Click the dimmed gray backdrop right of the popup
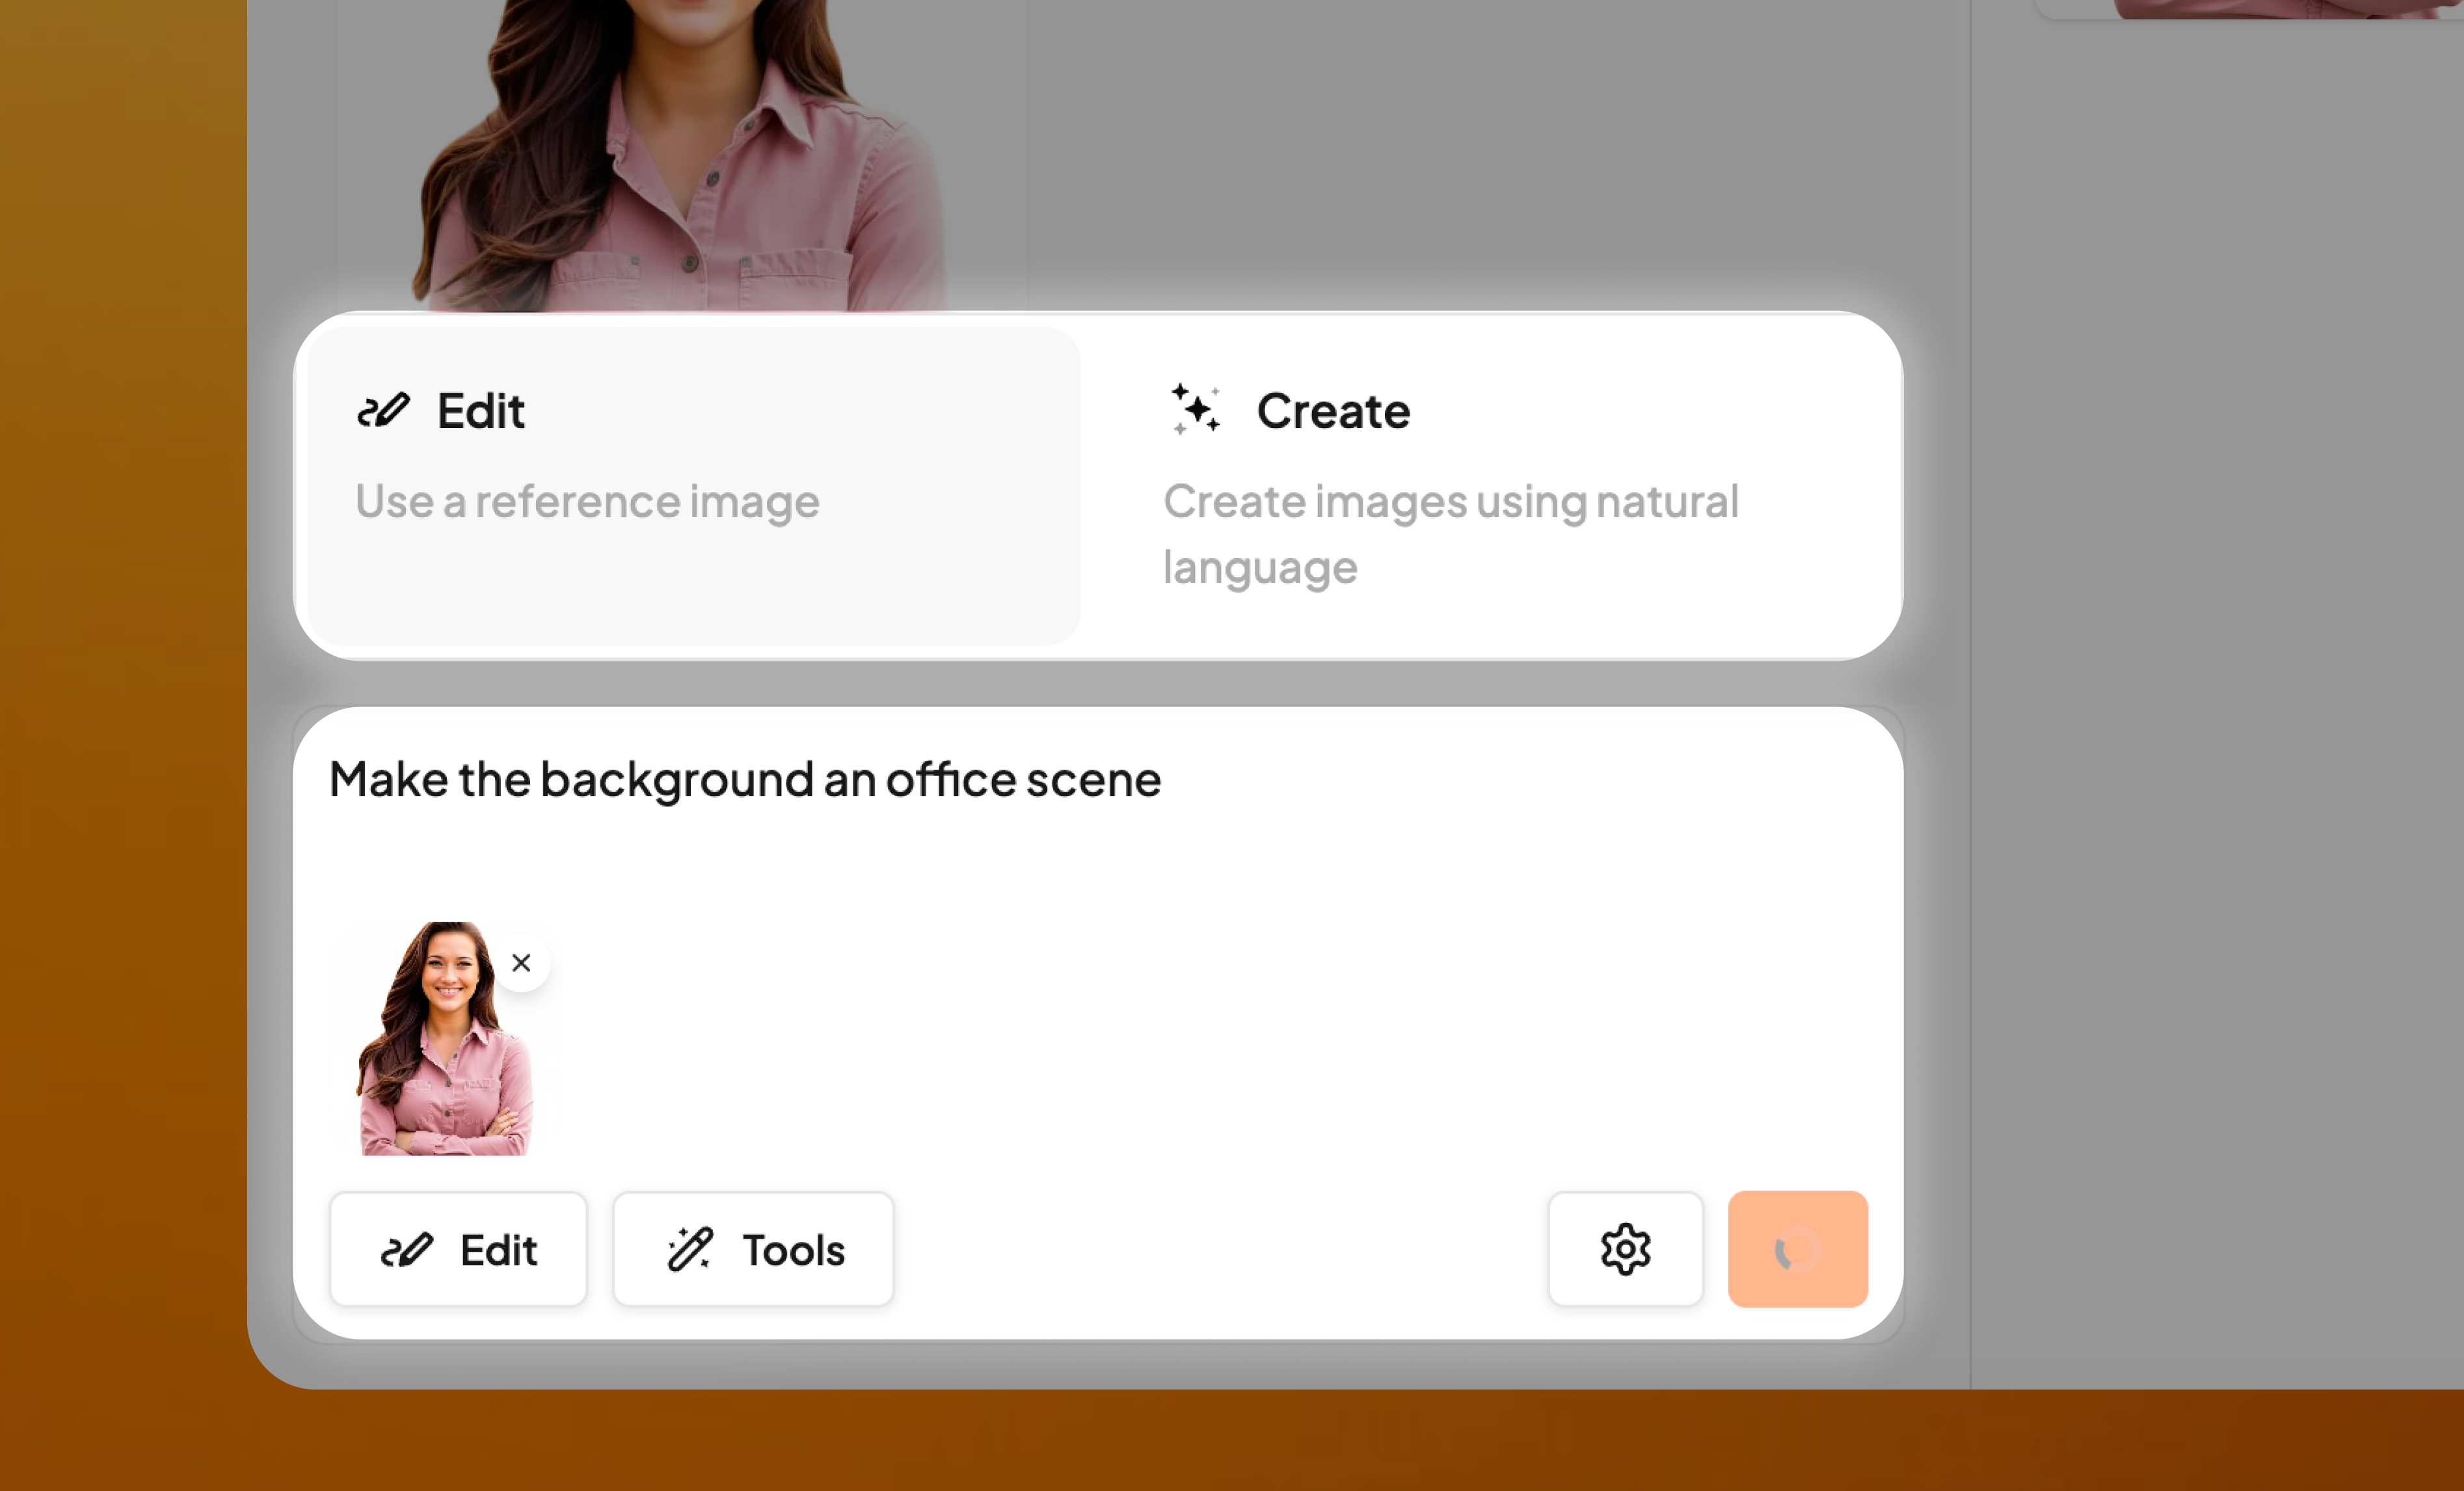Viewport: 2464px width, 1491px height. point(2200,700)
